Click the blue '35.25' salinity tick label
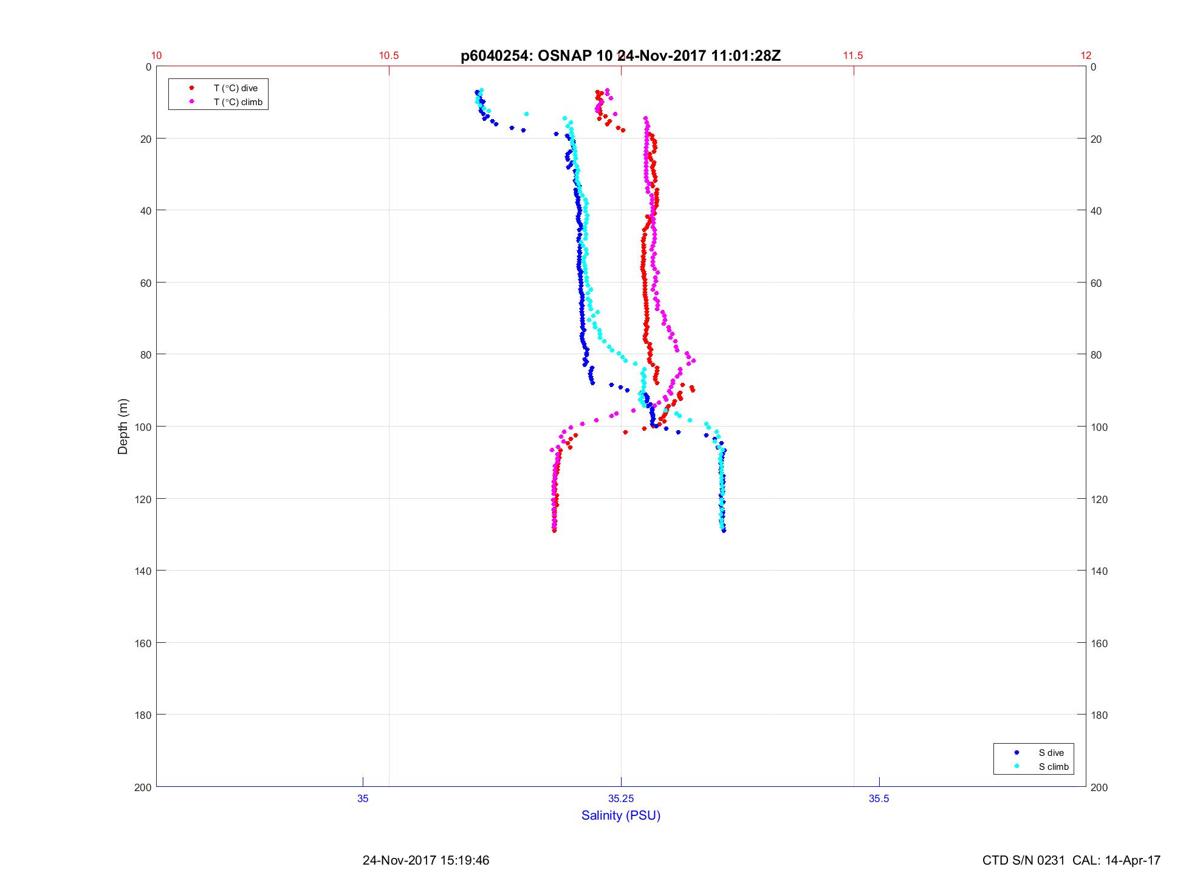This screenshot has height=885, width=1200. (x=621, y=798)
